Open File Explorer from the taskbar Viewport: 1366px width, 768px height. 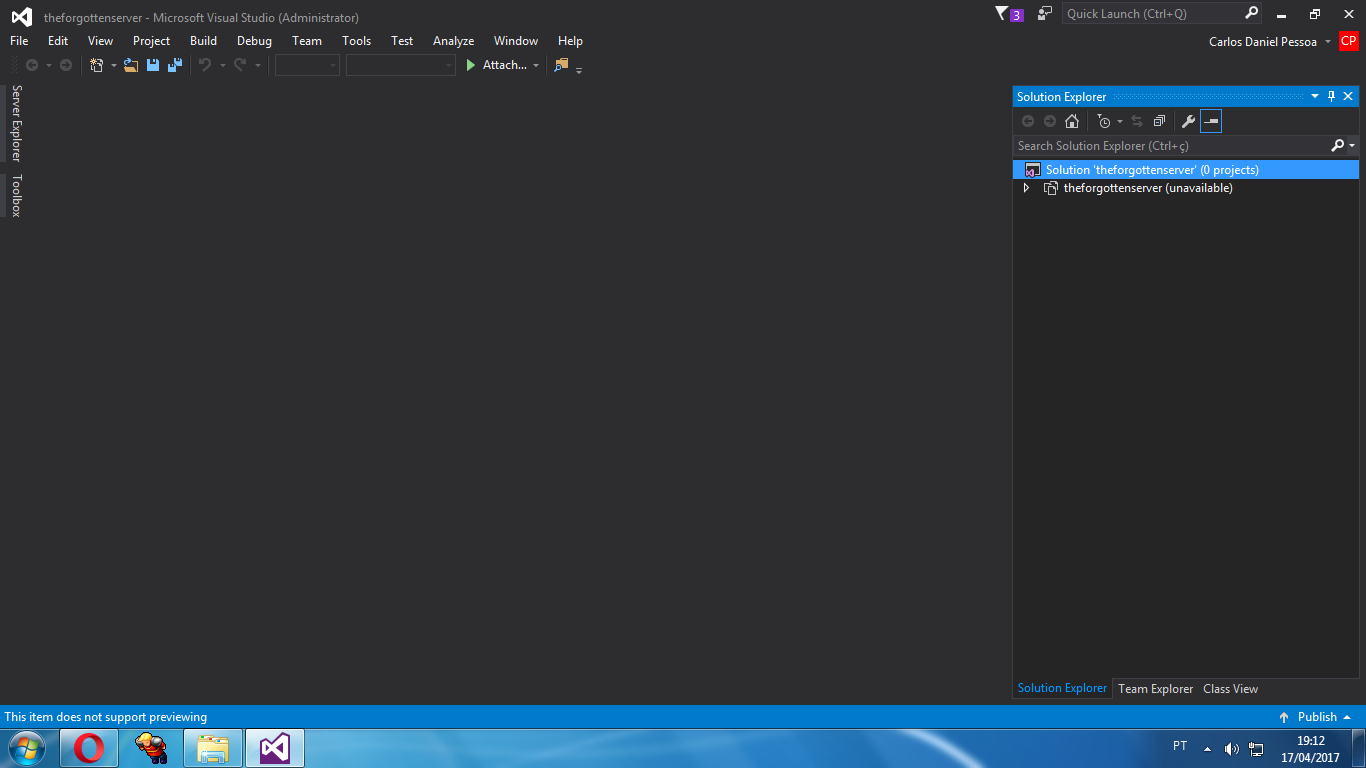tap(213, 748)
